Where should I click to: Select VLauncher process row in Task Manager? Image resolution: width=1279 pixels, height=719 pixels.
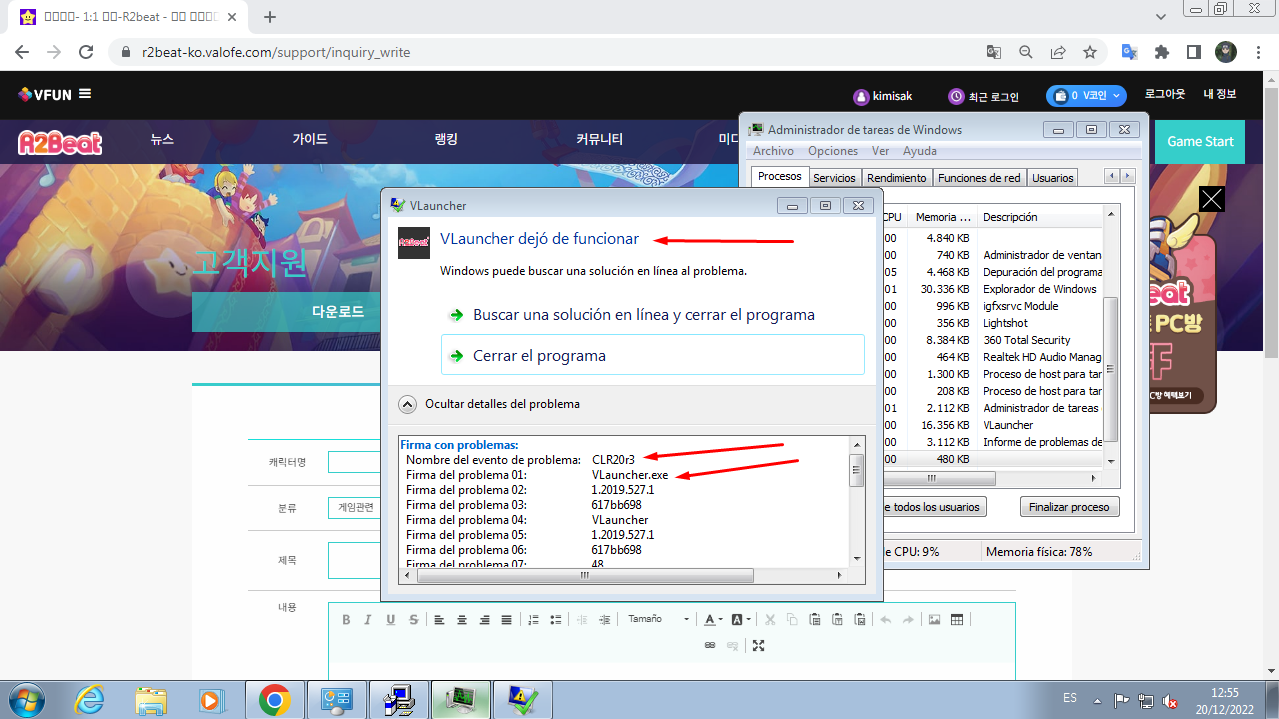point(992,425)
